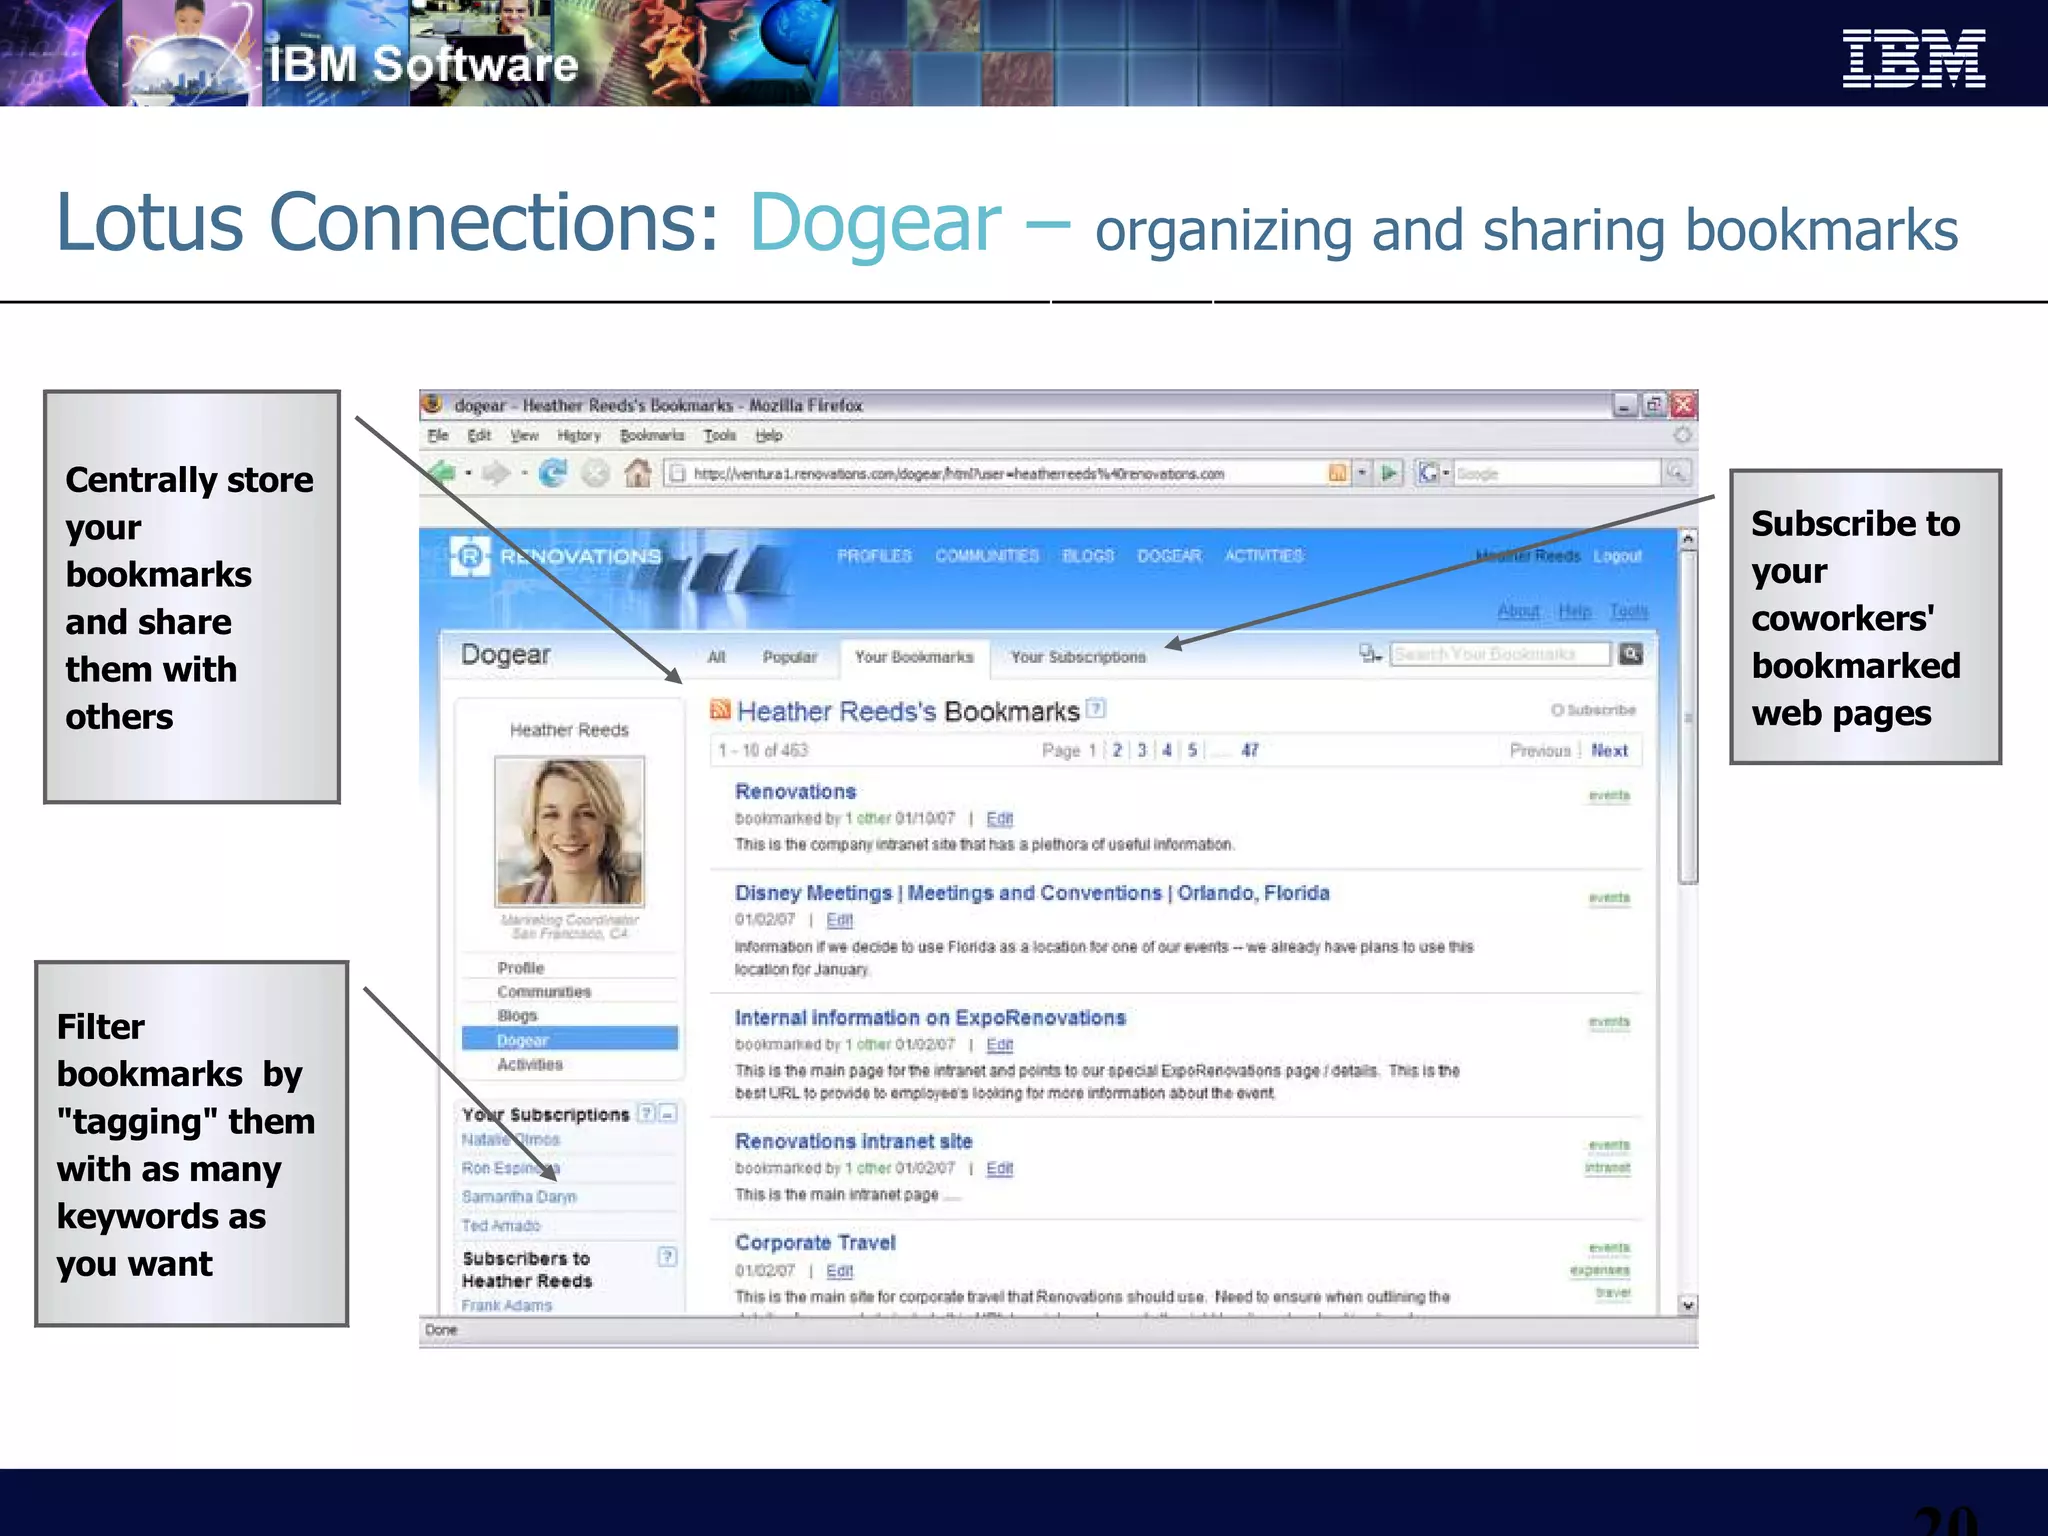The image size is (2048, 1536).
Task: Click the Logout link
Action: (x=1617, y=556)
